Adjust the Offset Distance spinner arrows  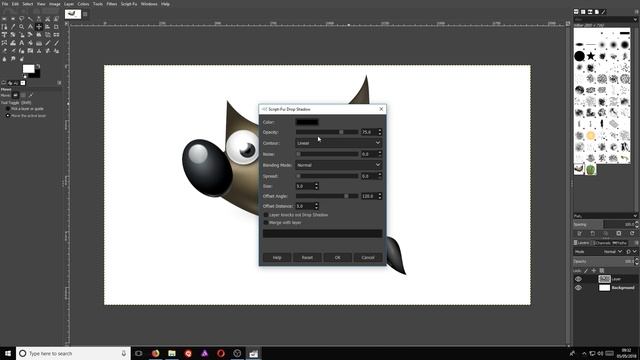tap(316, 206)
